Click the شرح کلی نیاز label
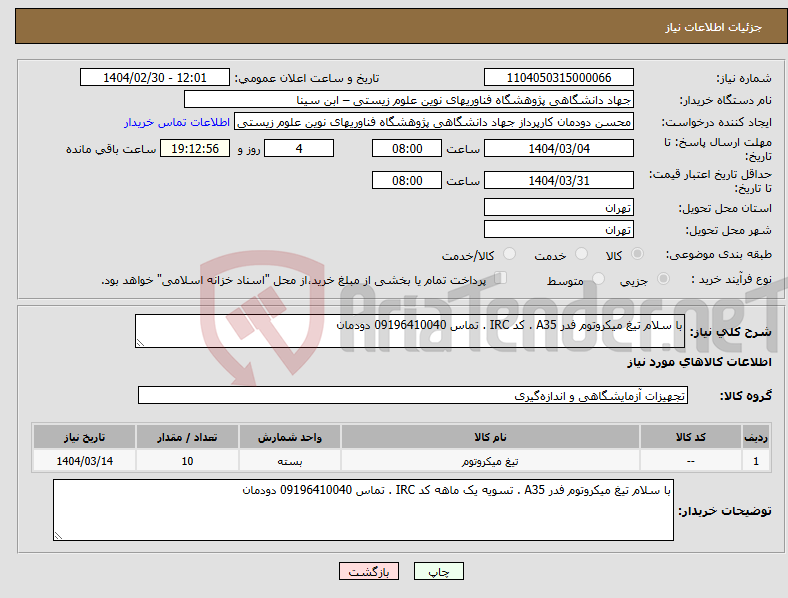The height and width of the screenshot is (598, 788). [x=730, y=332]
